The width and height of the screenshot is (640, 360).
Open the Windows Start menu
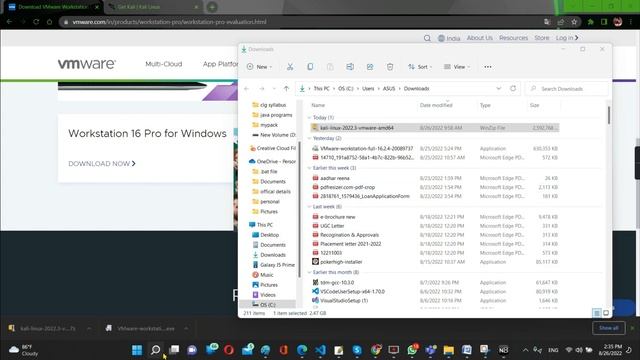[137, 350]
